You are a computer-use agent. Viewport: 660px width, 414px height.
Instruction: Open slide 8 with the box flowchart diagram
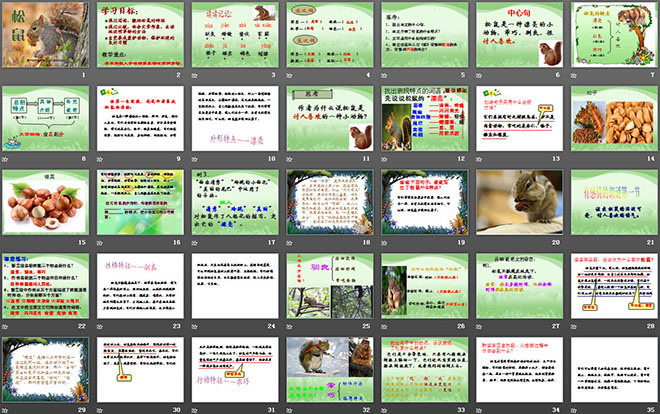[47, 120]
